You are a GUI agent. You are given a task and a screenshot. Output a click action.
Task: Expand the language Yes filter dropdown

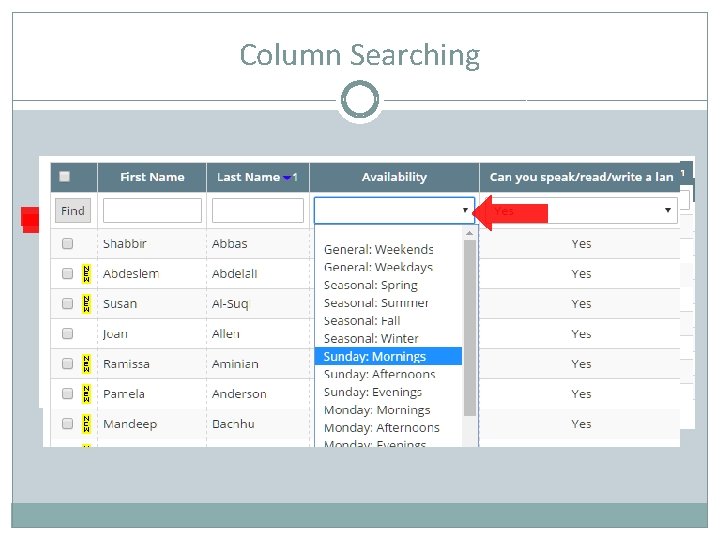[x=579, y=210]
